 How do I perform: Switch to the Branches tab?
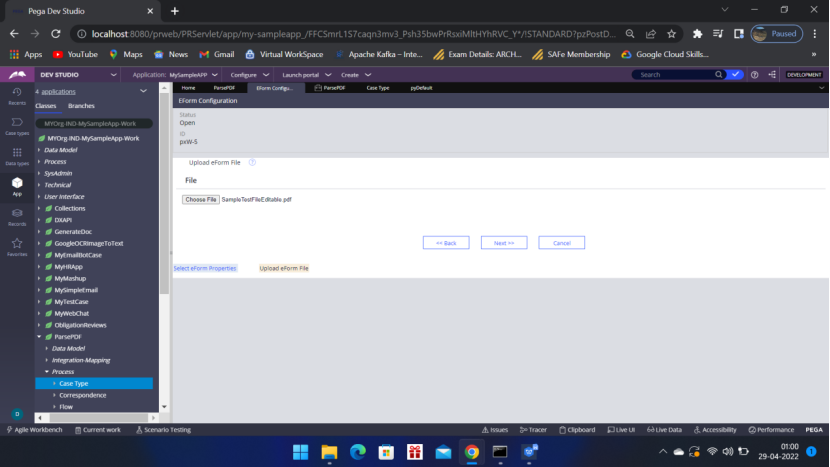81,106
